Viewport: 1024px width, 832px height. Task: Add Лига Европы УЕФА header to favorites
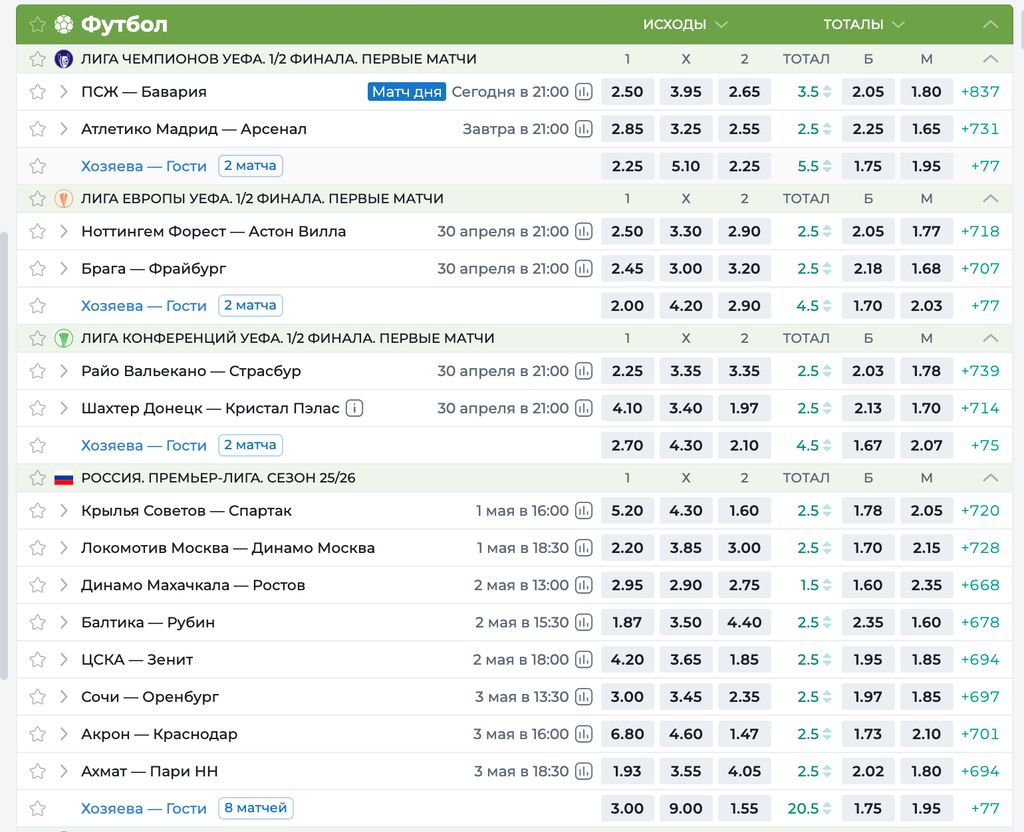point(37,199)
